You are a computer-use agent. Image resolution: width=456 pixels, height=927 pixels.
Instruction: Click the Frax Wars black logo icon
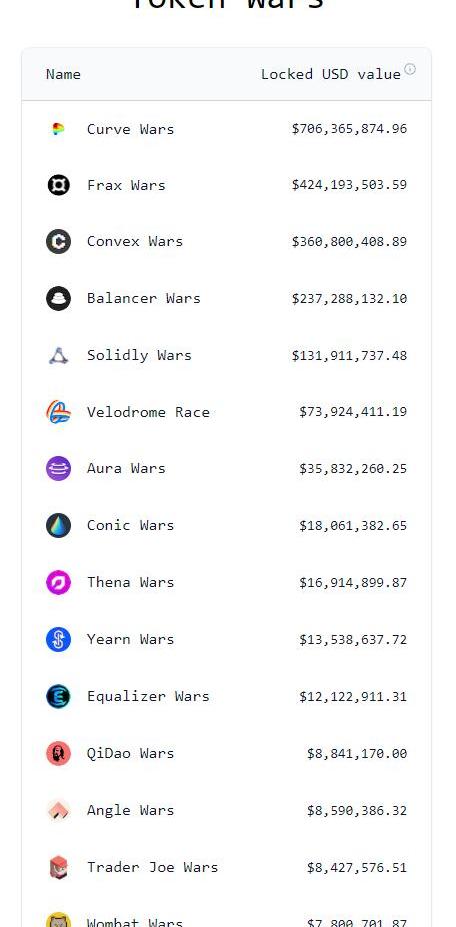[58, 185]
